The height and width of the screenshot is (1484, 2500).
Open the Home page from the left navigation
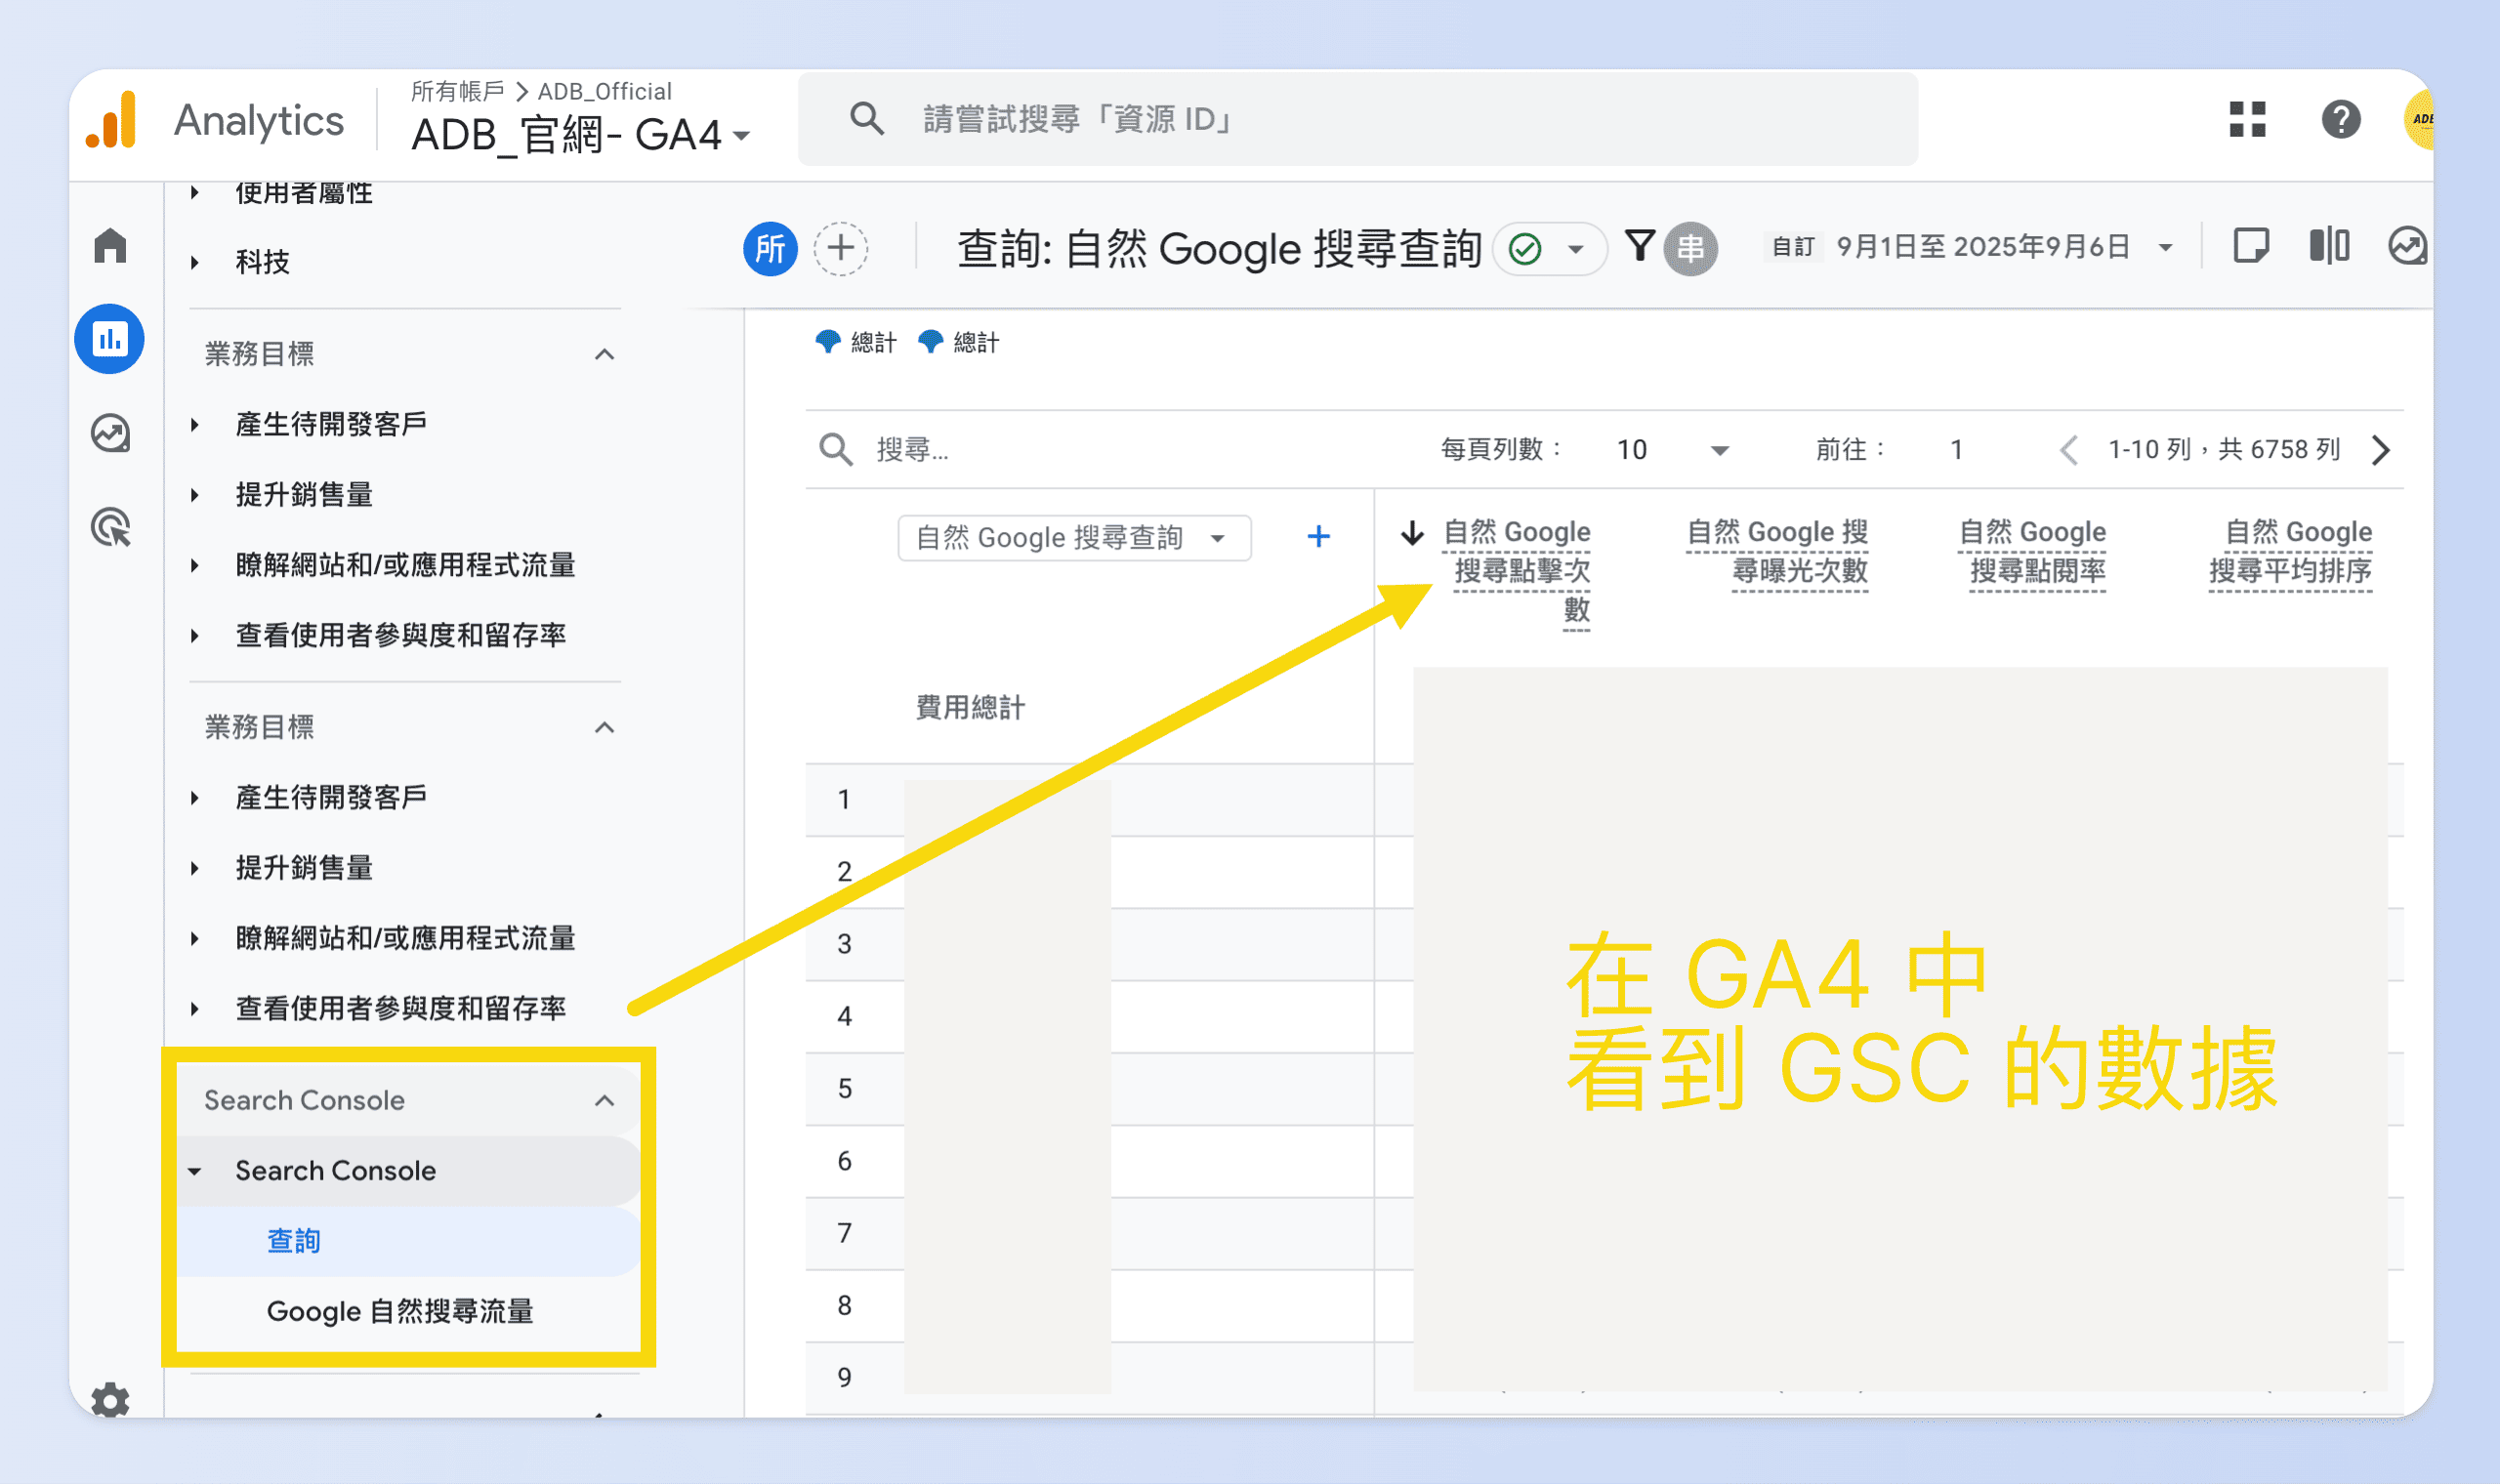[x=110, y=246]
